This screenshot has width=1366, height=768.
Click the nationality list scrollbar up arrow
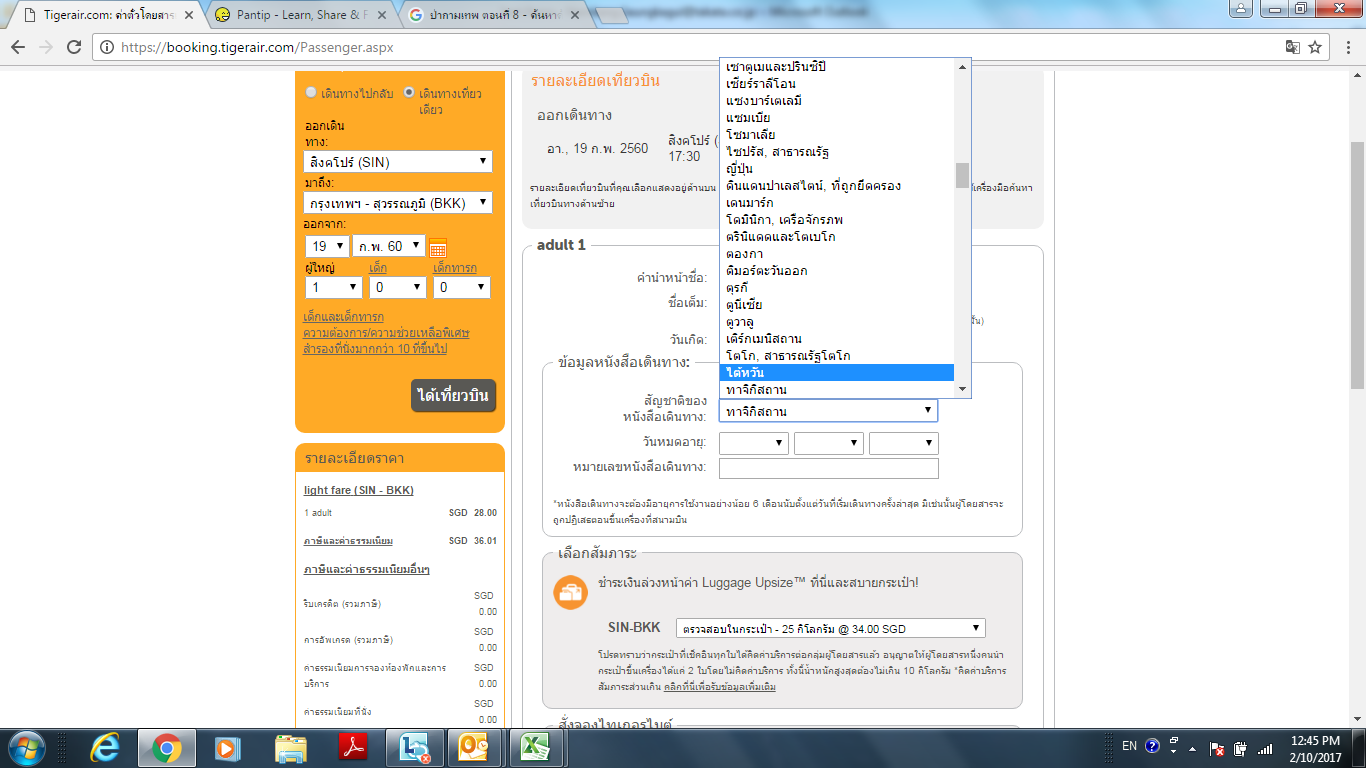point(963,66)
